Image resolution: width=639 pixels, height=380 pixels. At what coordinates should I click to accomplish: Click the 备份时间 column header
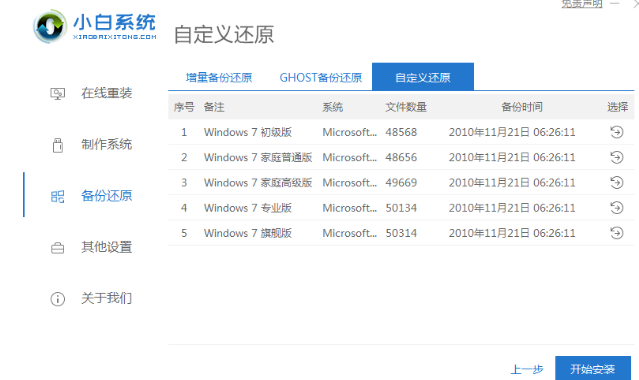[x=522, y=107]
